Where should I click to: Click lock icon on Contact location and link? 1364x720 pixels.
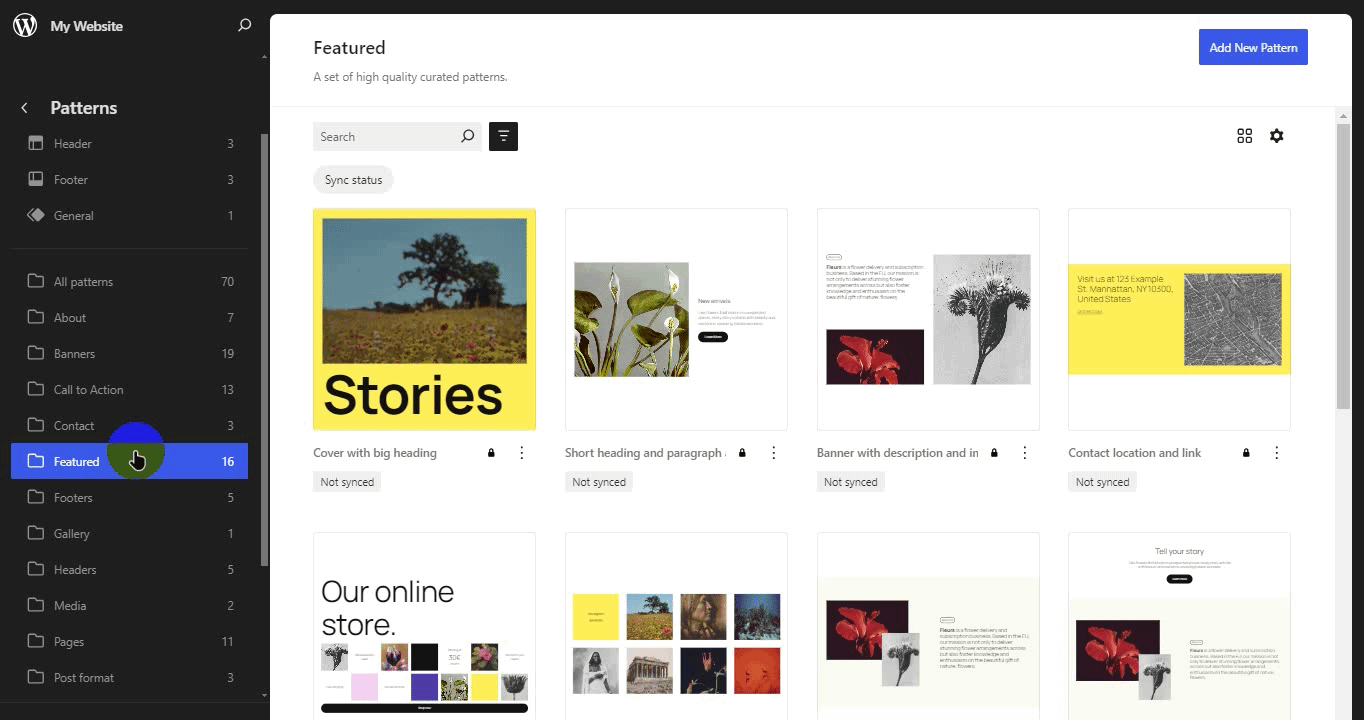point(1246,453)
